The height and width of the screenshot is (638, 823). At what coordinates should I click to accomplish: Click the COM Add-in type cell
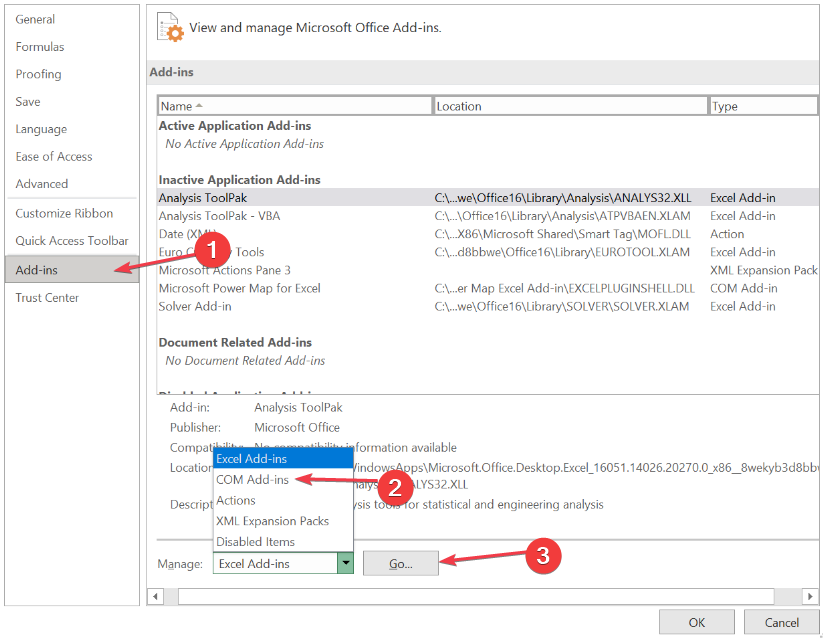coord(744,288)
